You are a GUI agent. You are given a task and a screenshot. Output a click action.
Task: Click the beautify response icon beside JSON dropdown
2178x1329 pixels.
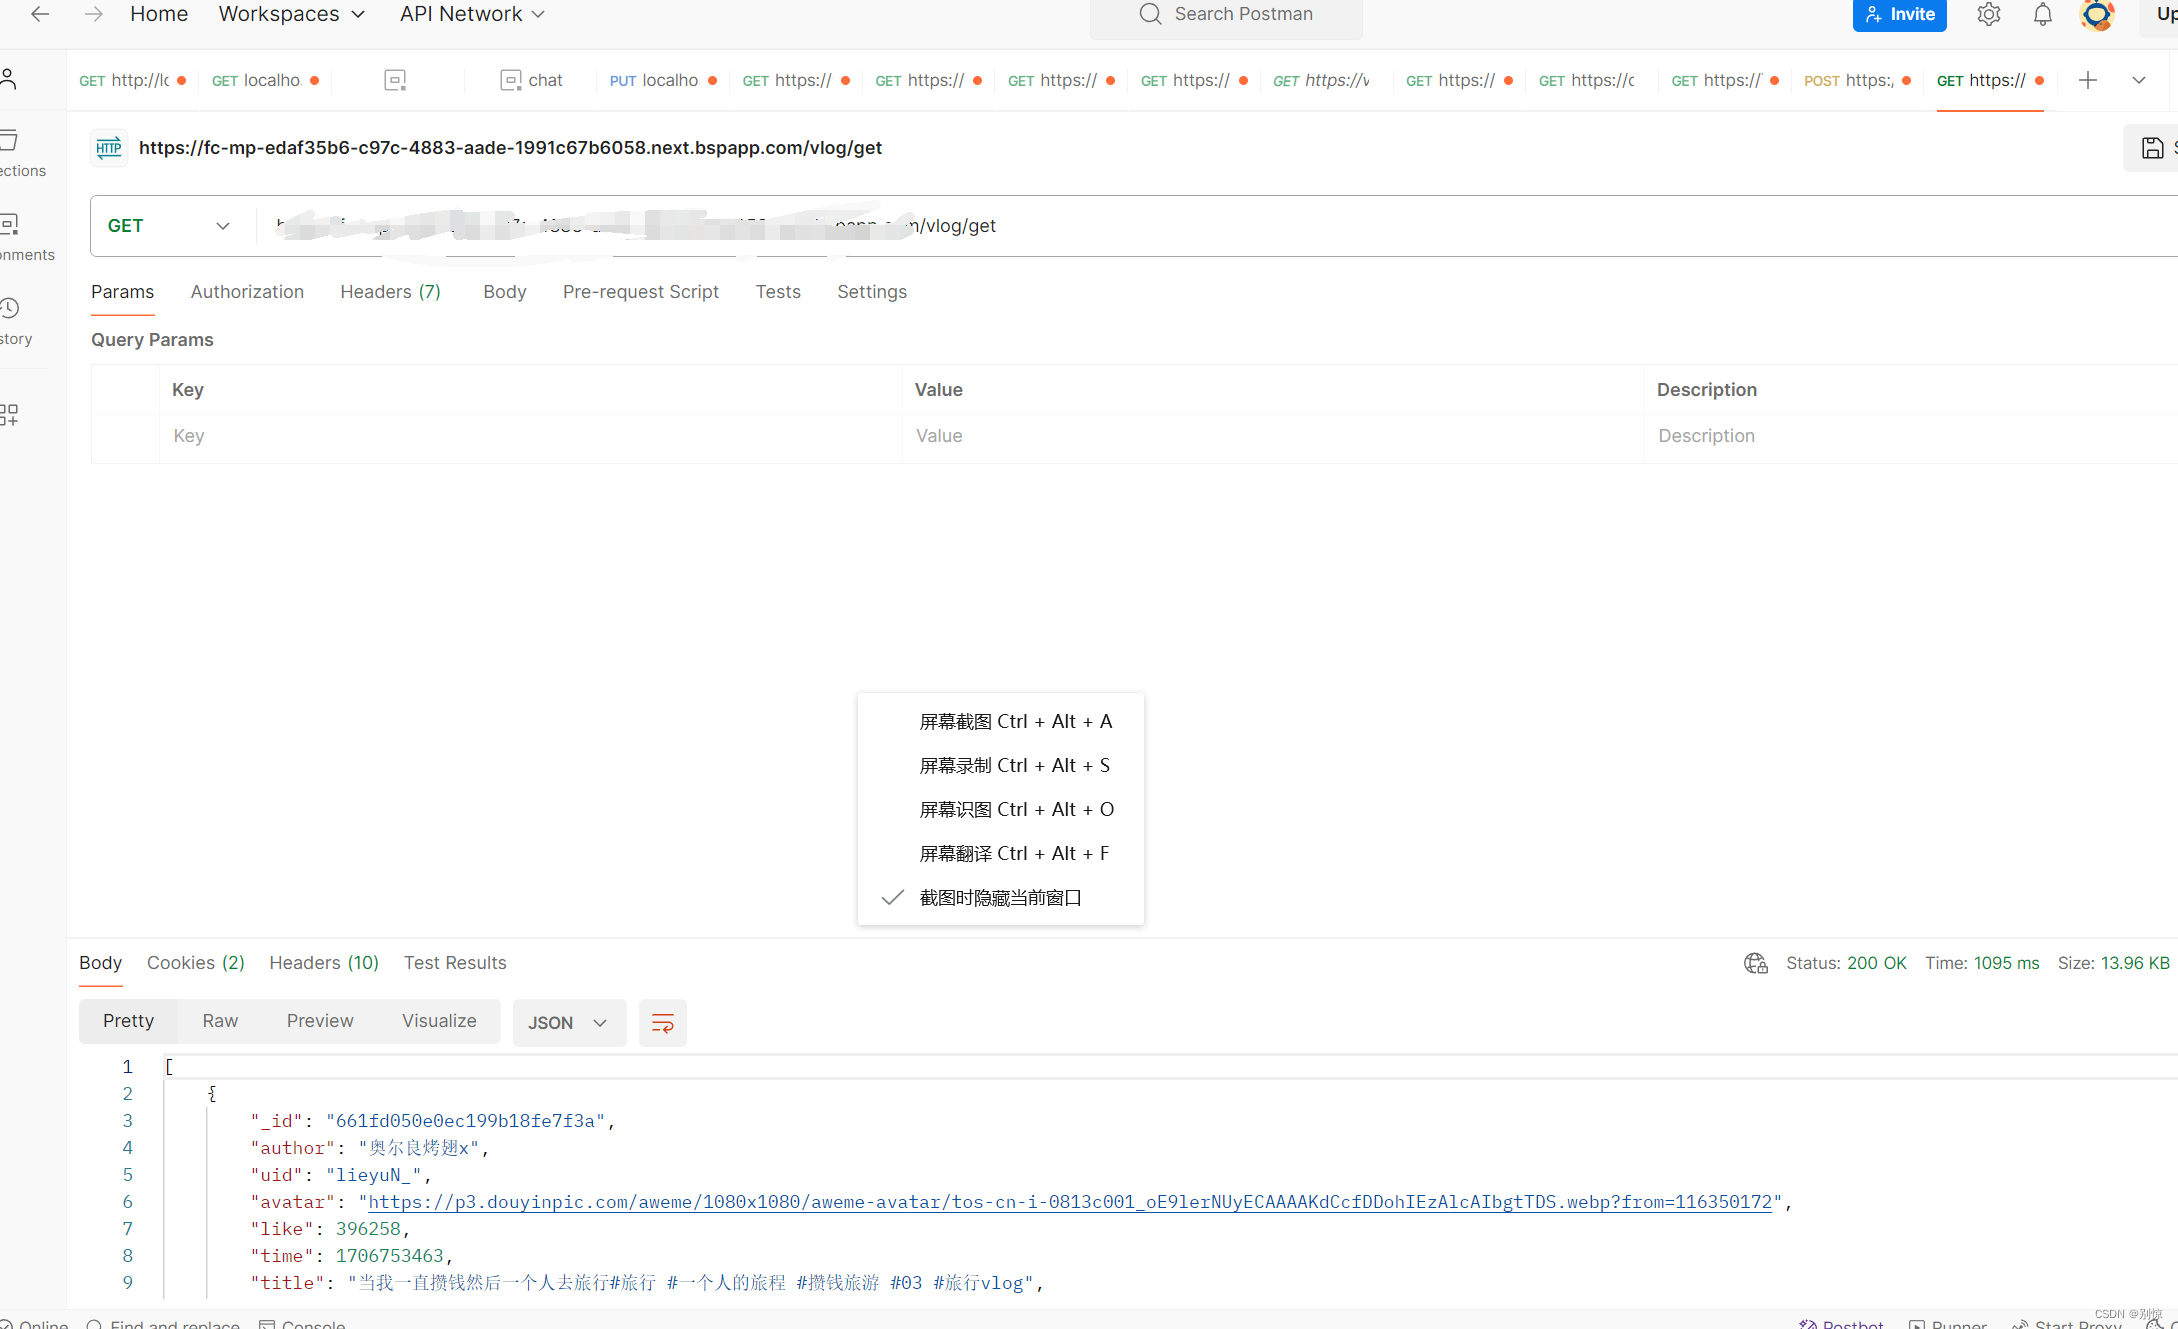(x=663, y=1022)
